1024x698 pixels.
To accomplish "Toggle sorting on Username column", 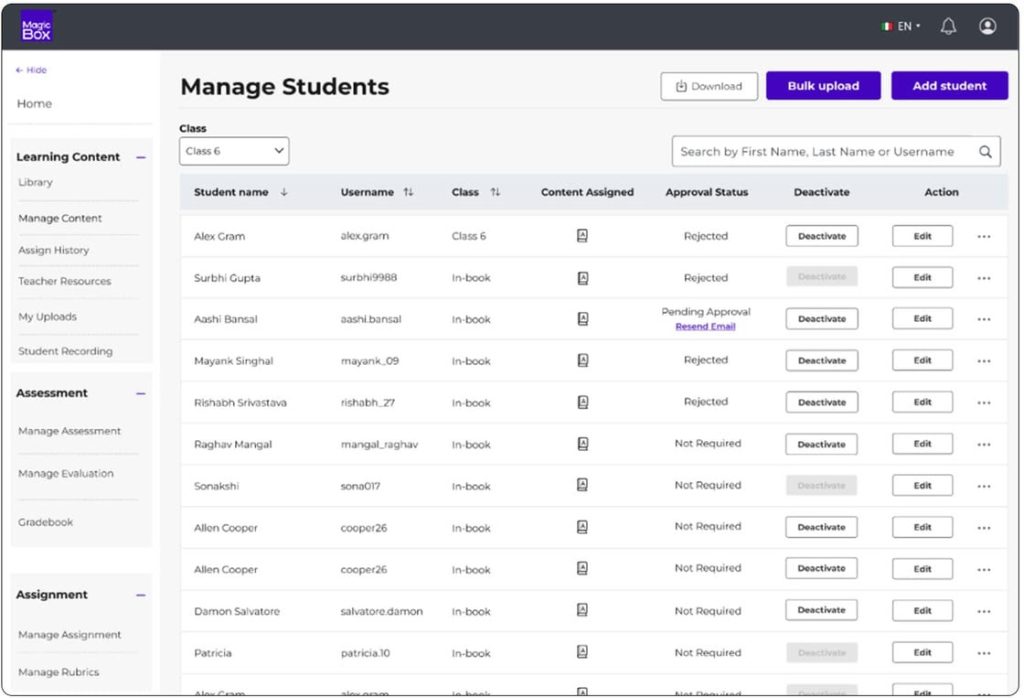I will (x=408, y=192).
